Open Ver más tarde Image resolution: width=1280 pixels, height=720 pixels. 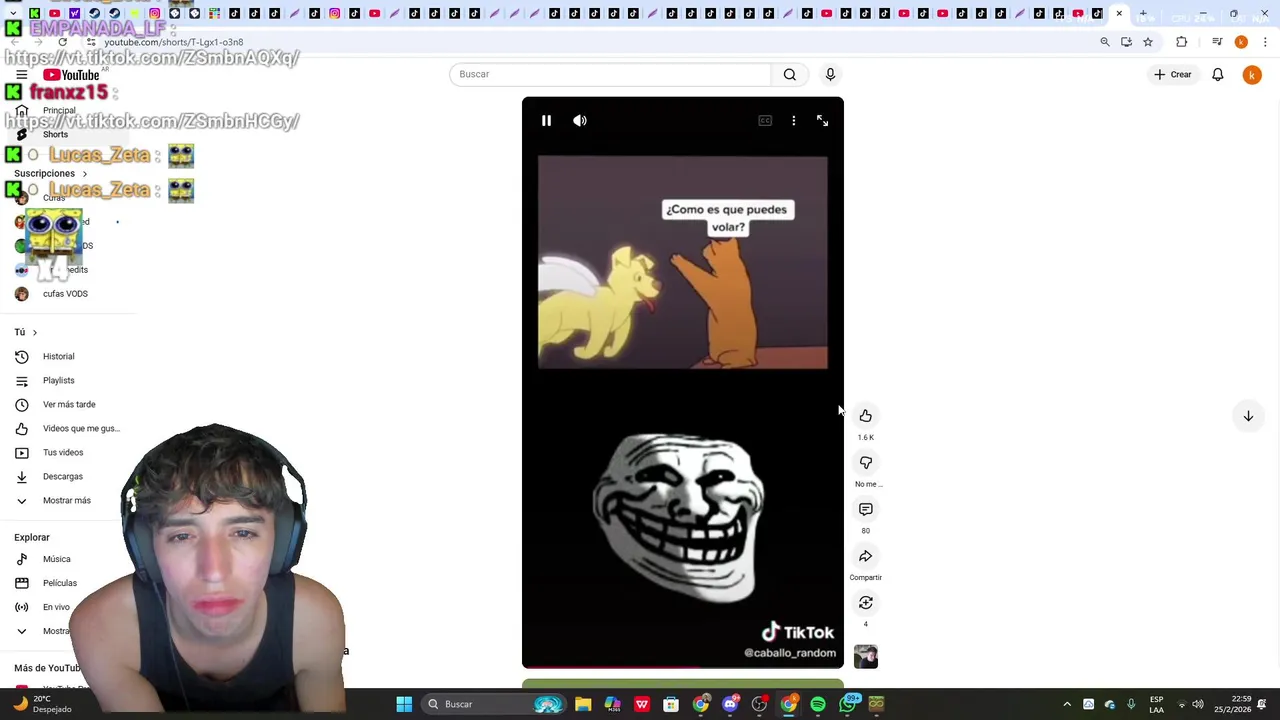pos(68,404)
